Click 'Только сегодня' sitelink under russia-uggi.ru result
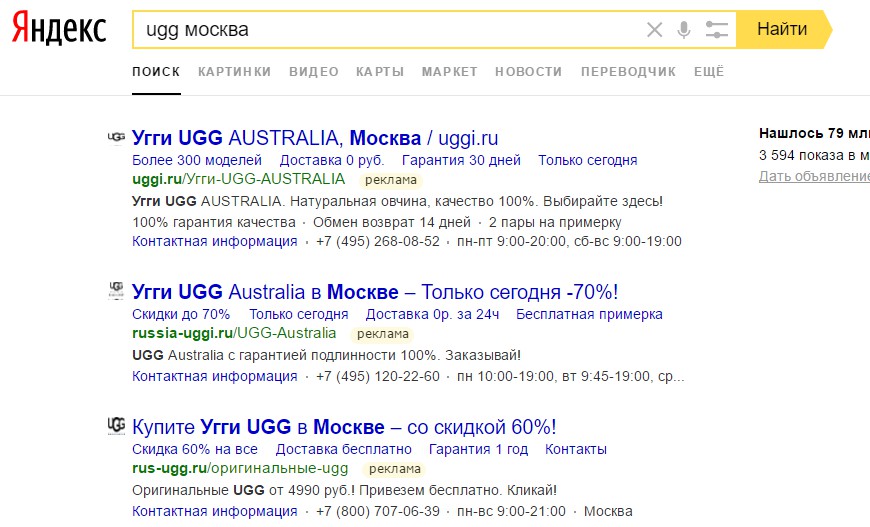The image size is (870, 527). [299, 314]
